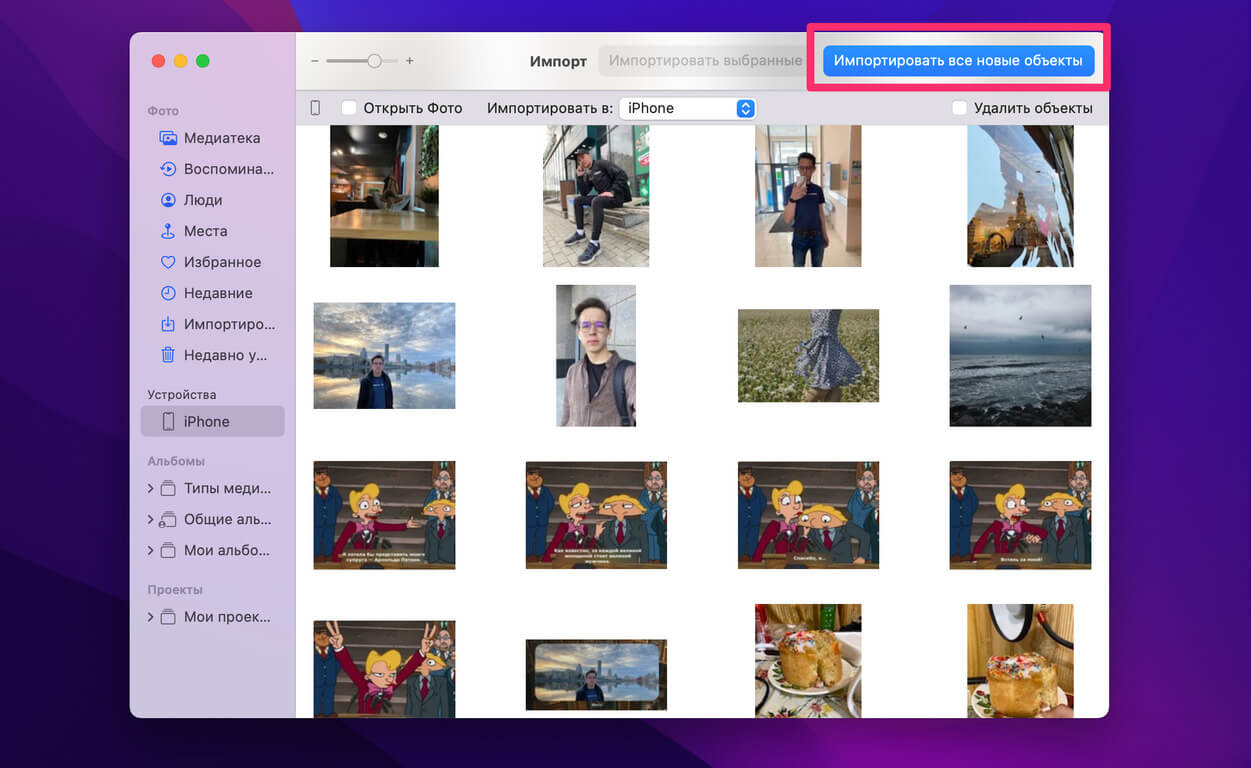The width and height of the screenshot is (1251, 768).
Task: Click the zoom-in plus icon in toolbar
Action: click(x=409, y=61)
